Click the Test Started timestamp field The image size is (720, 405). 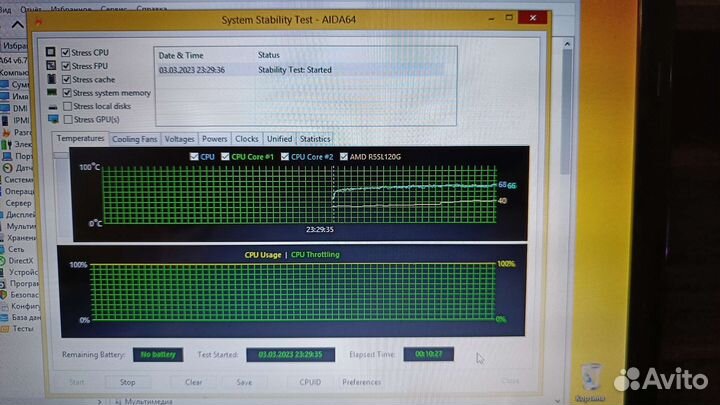point(290,354)
